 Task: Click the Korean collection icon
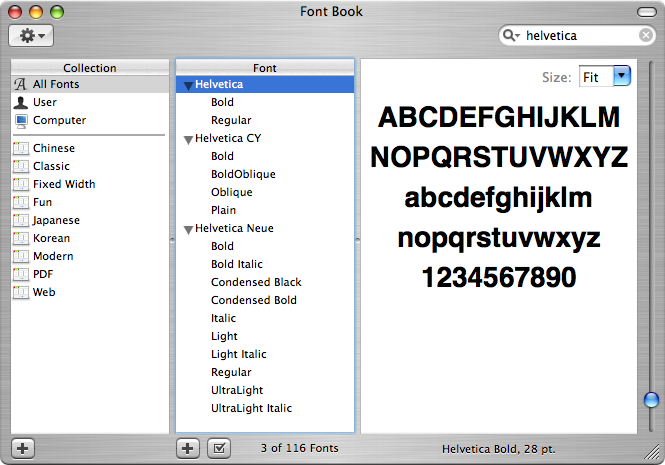tap(21, 238)
